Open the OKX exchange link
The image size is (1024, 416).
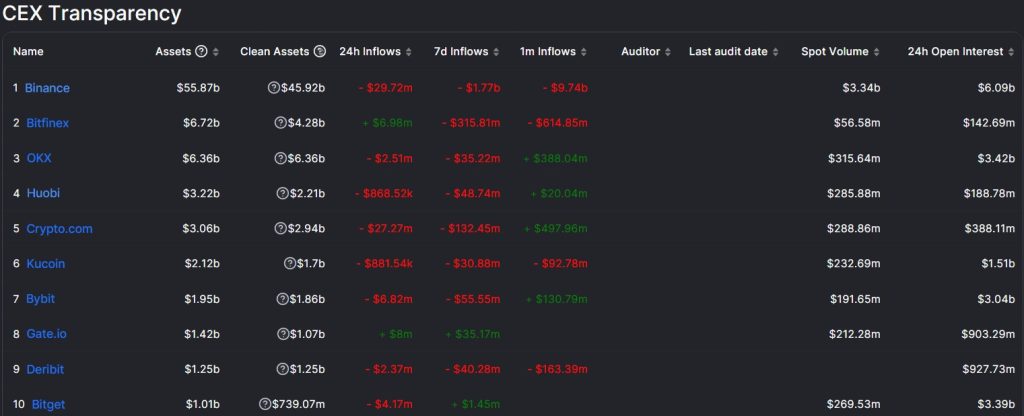39,158
